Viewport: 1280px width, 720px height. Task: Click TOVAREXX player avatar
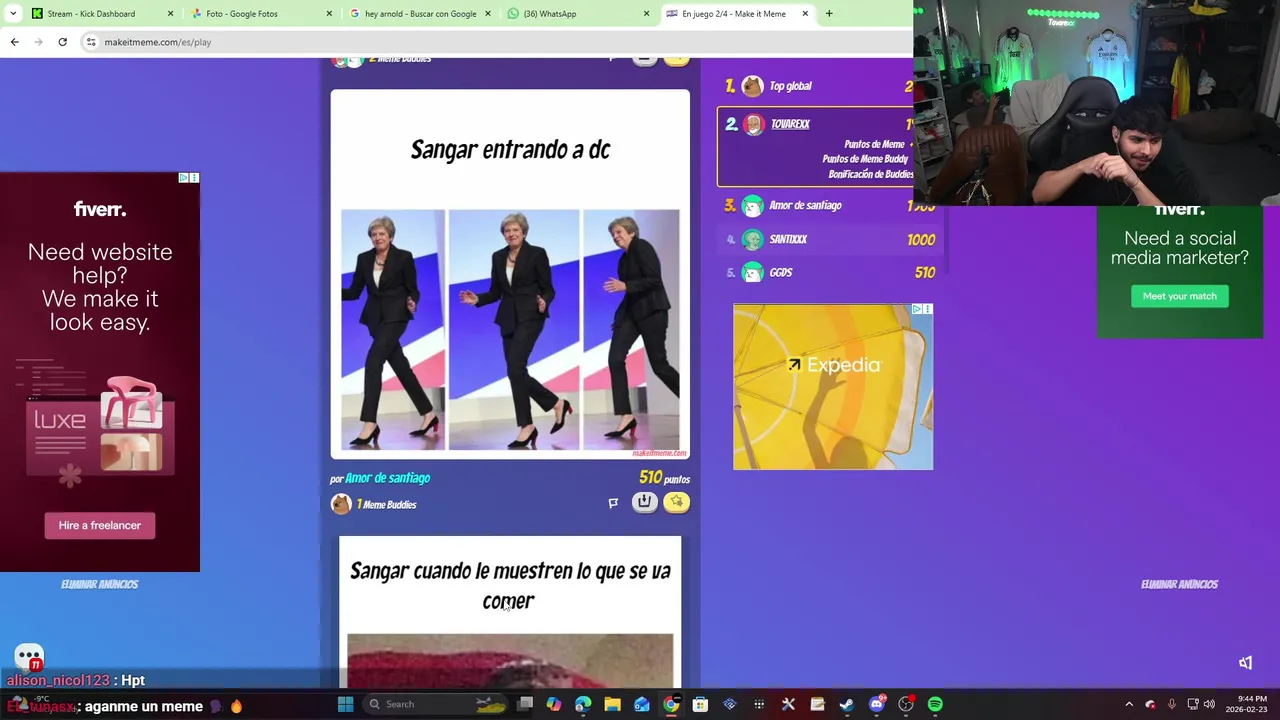click(753, 124)
